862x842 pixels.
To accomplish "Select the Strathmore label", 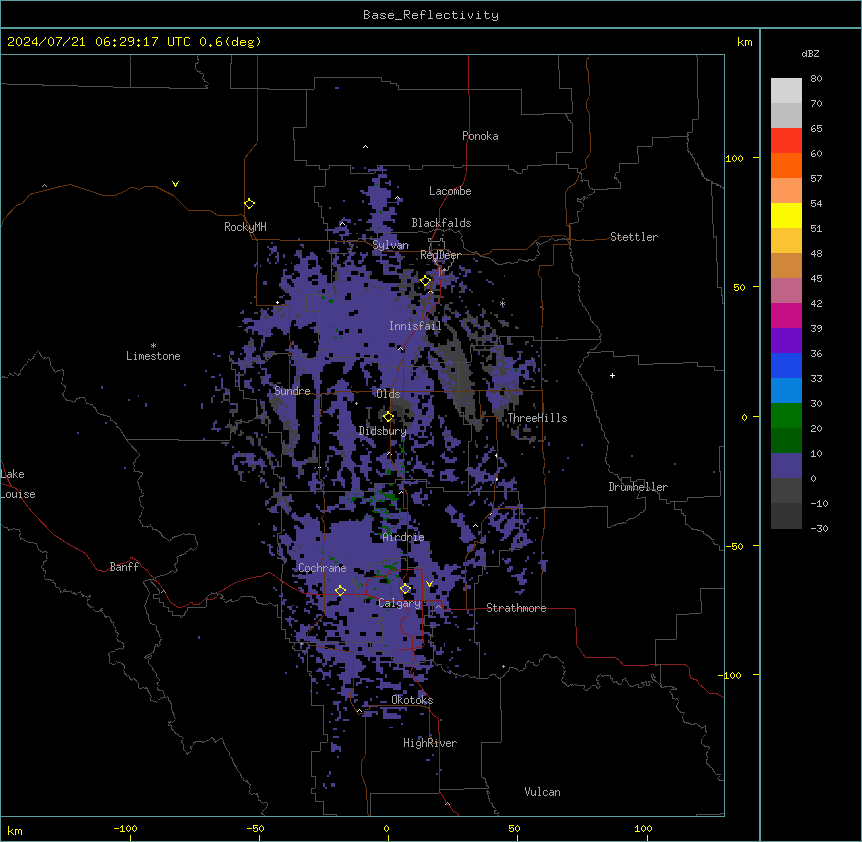I will [x=516, y=608].
